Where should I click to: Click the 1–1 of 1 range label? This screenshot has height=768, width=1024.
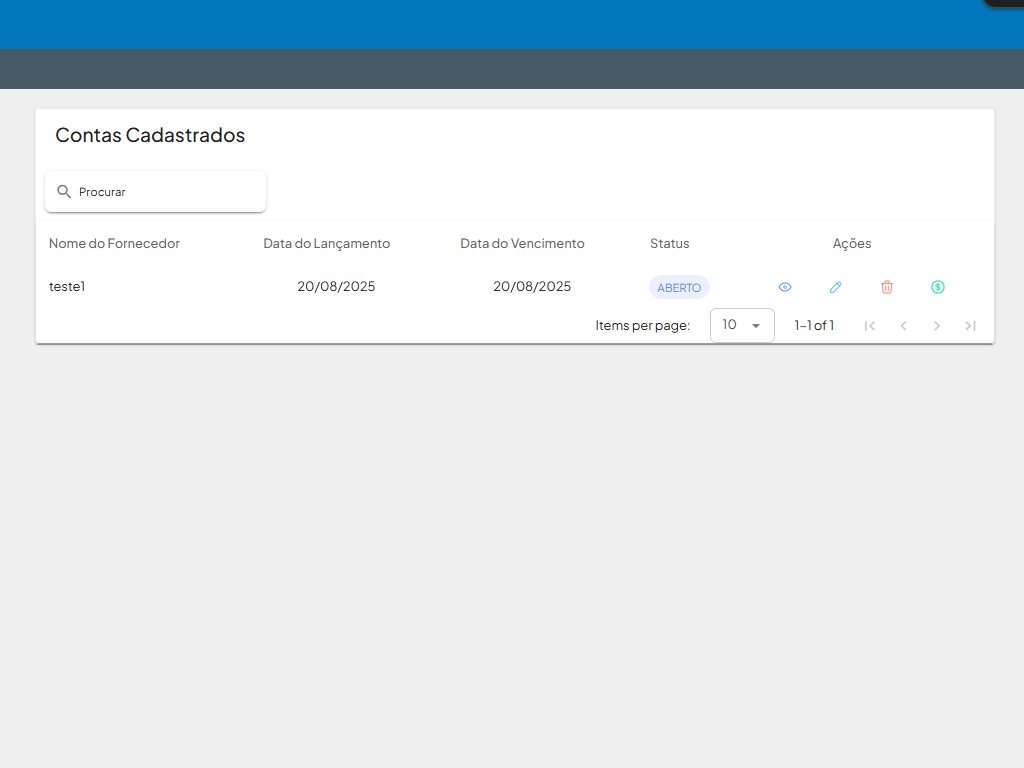coord(814,325)
